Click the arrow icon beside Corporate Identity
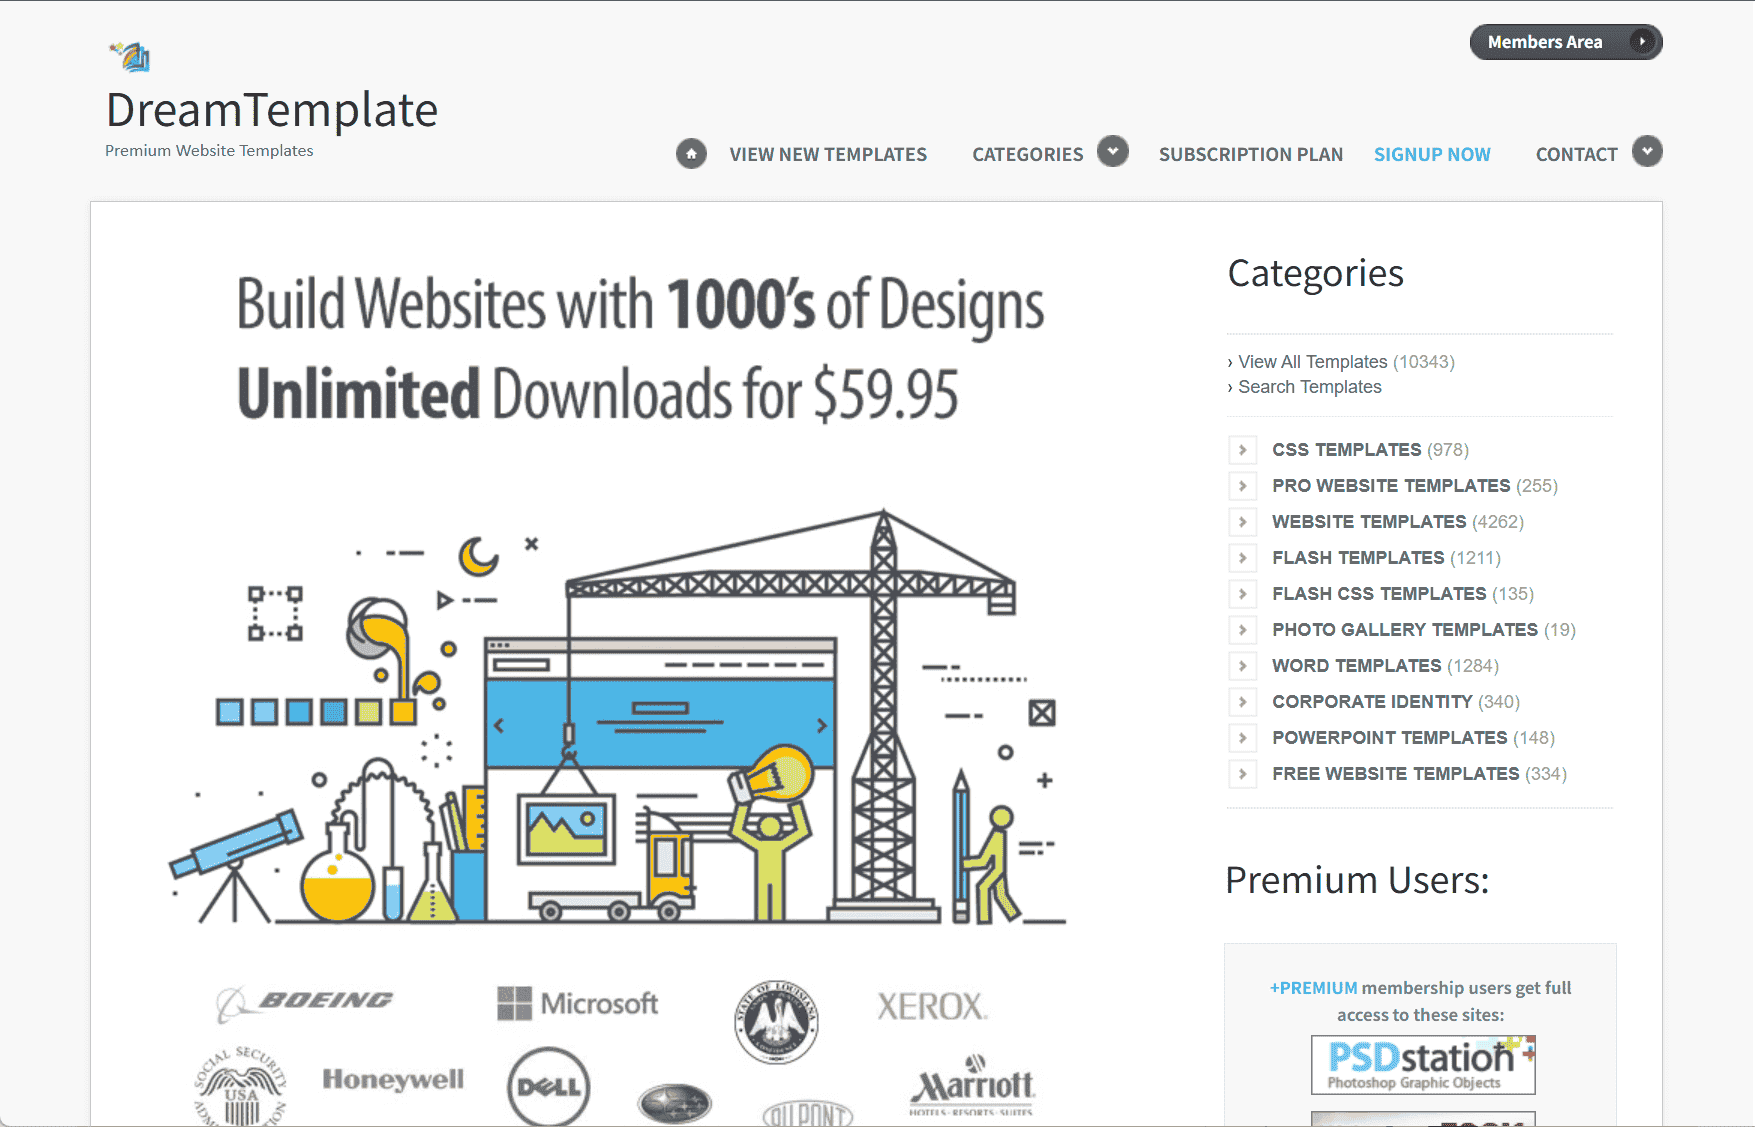Viewport: 1755px width, 1127px height. pyautogui.click(x=1242, y=702)
